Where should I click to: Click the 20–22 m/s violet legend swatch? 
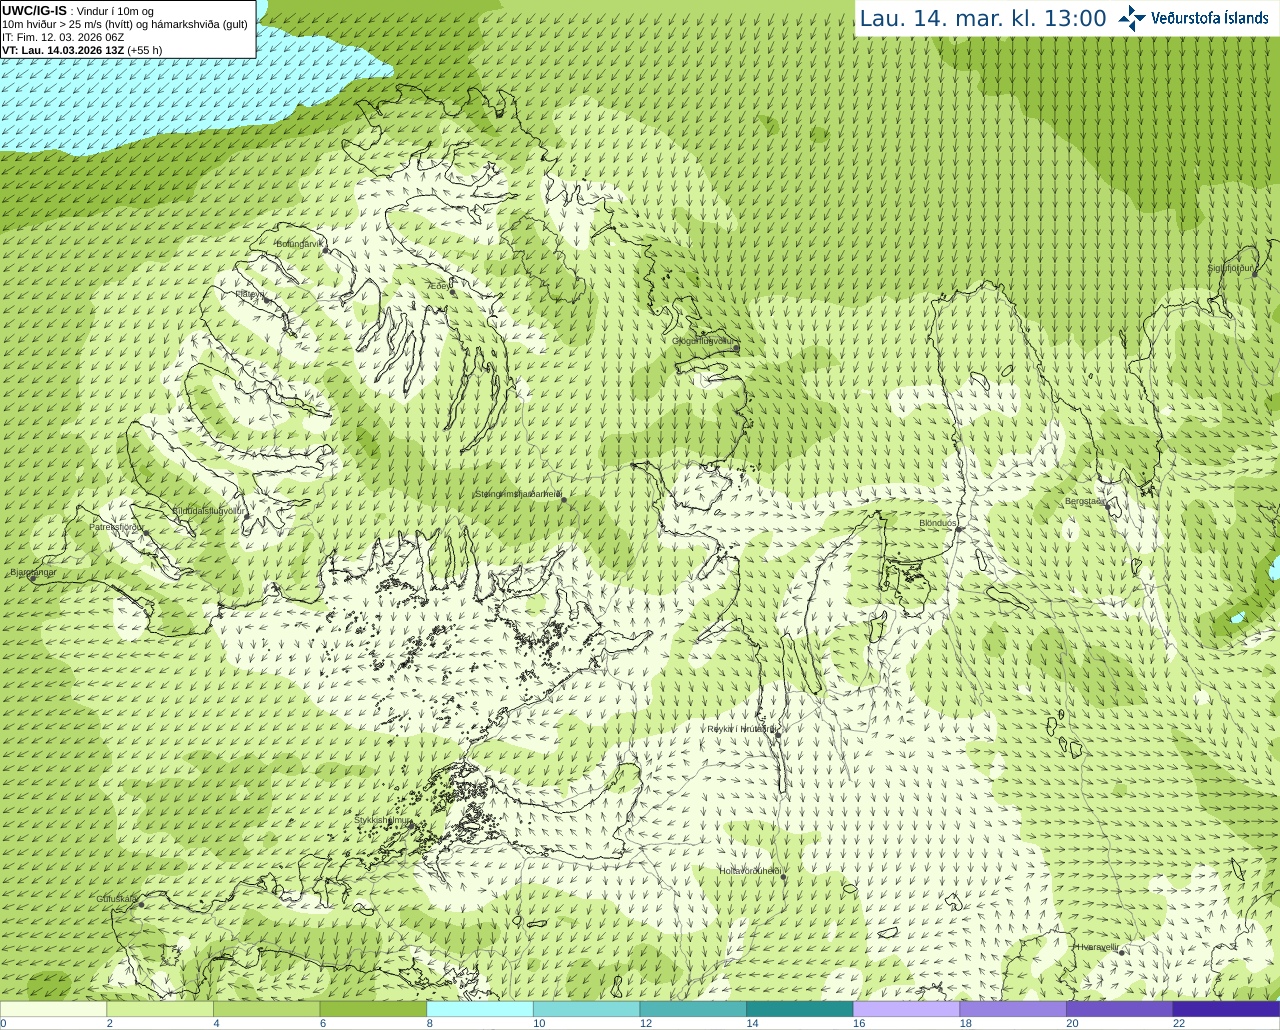click(1119, 1009)
